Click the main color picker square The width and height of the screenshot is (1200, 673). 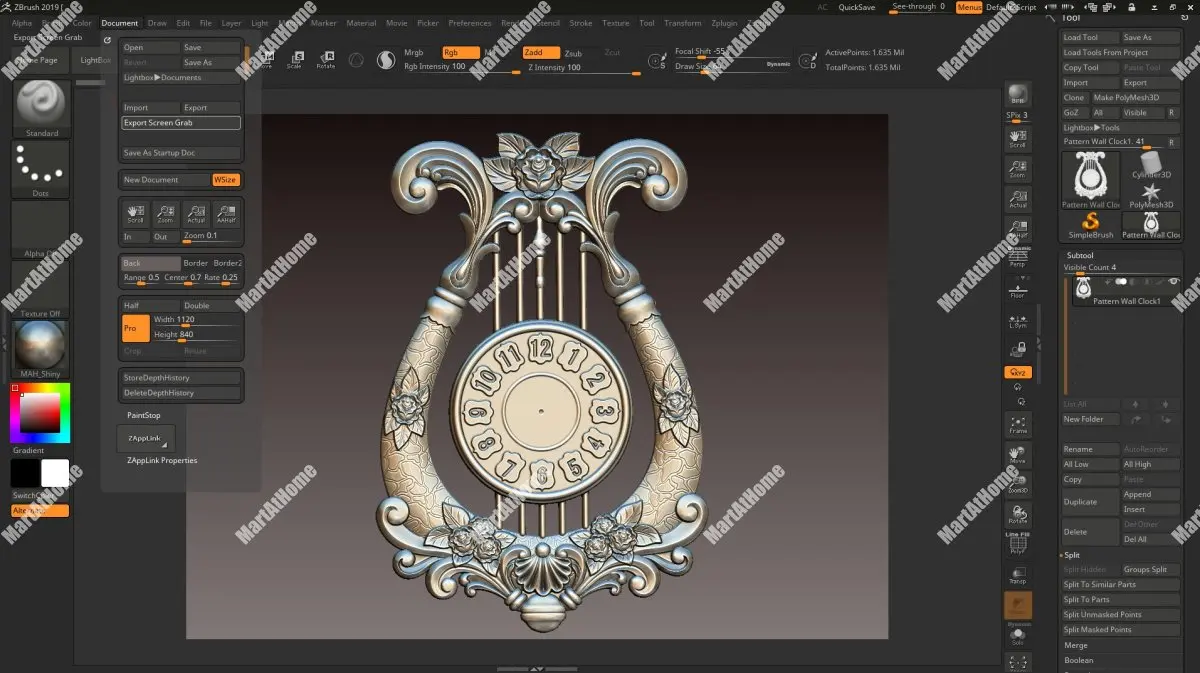pos(40,412)
